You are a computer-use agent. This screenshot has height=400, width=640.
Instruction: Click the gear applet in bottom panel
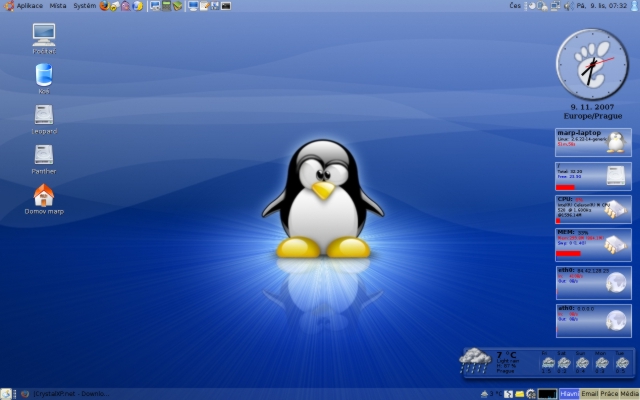pos(531,394)
